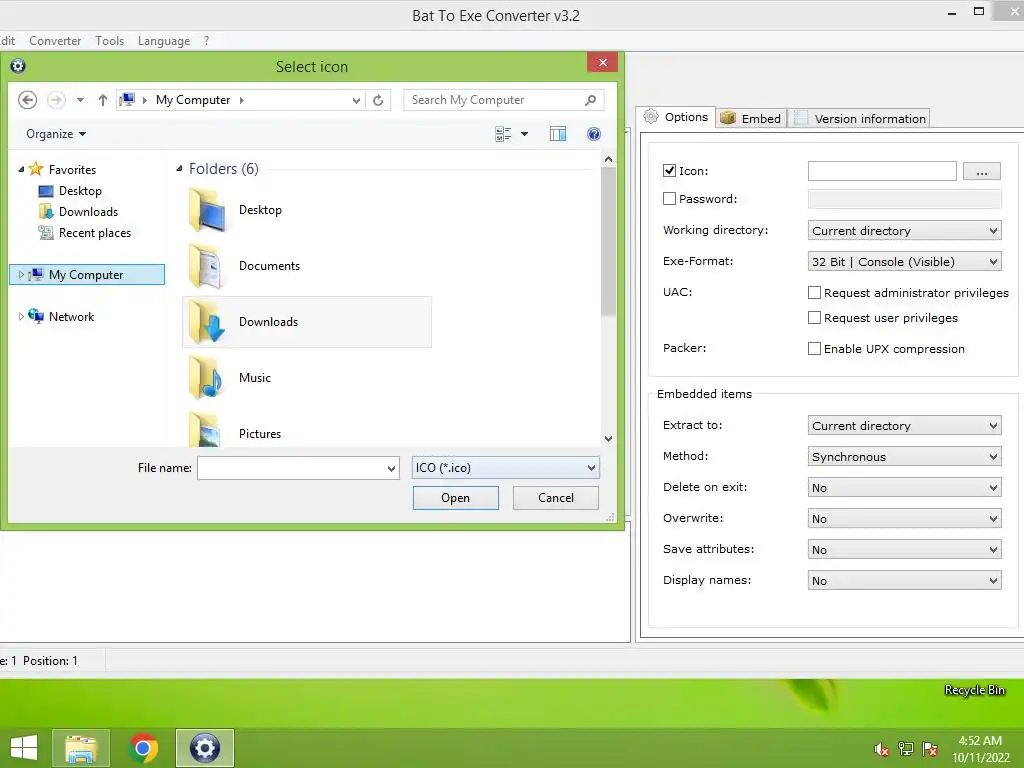Enable UPX compression checkbox
Image resolution: width=1024 pixels, height=768 pixels.
pos(814,349)
